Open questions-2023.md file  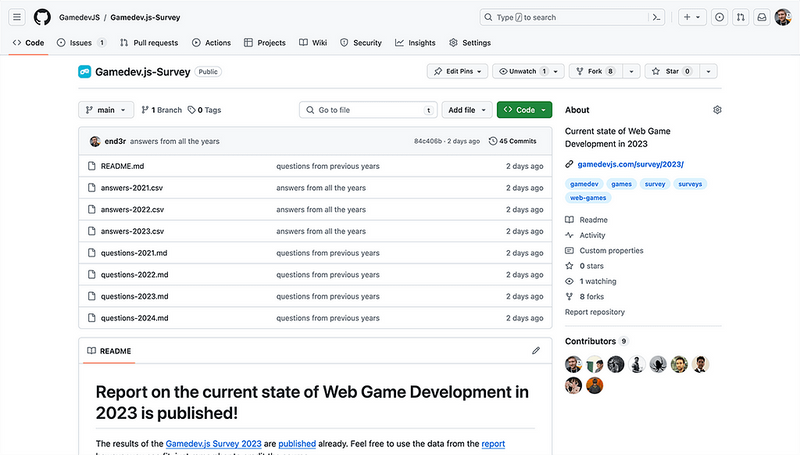[134, 296]
